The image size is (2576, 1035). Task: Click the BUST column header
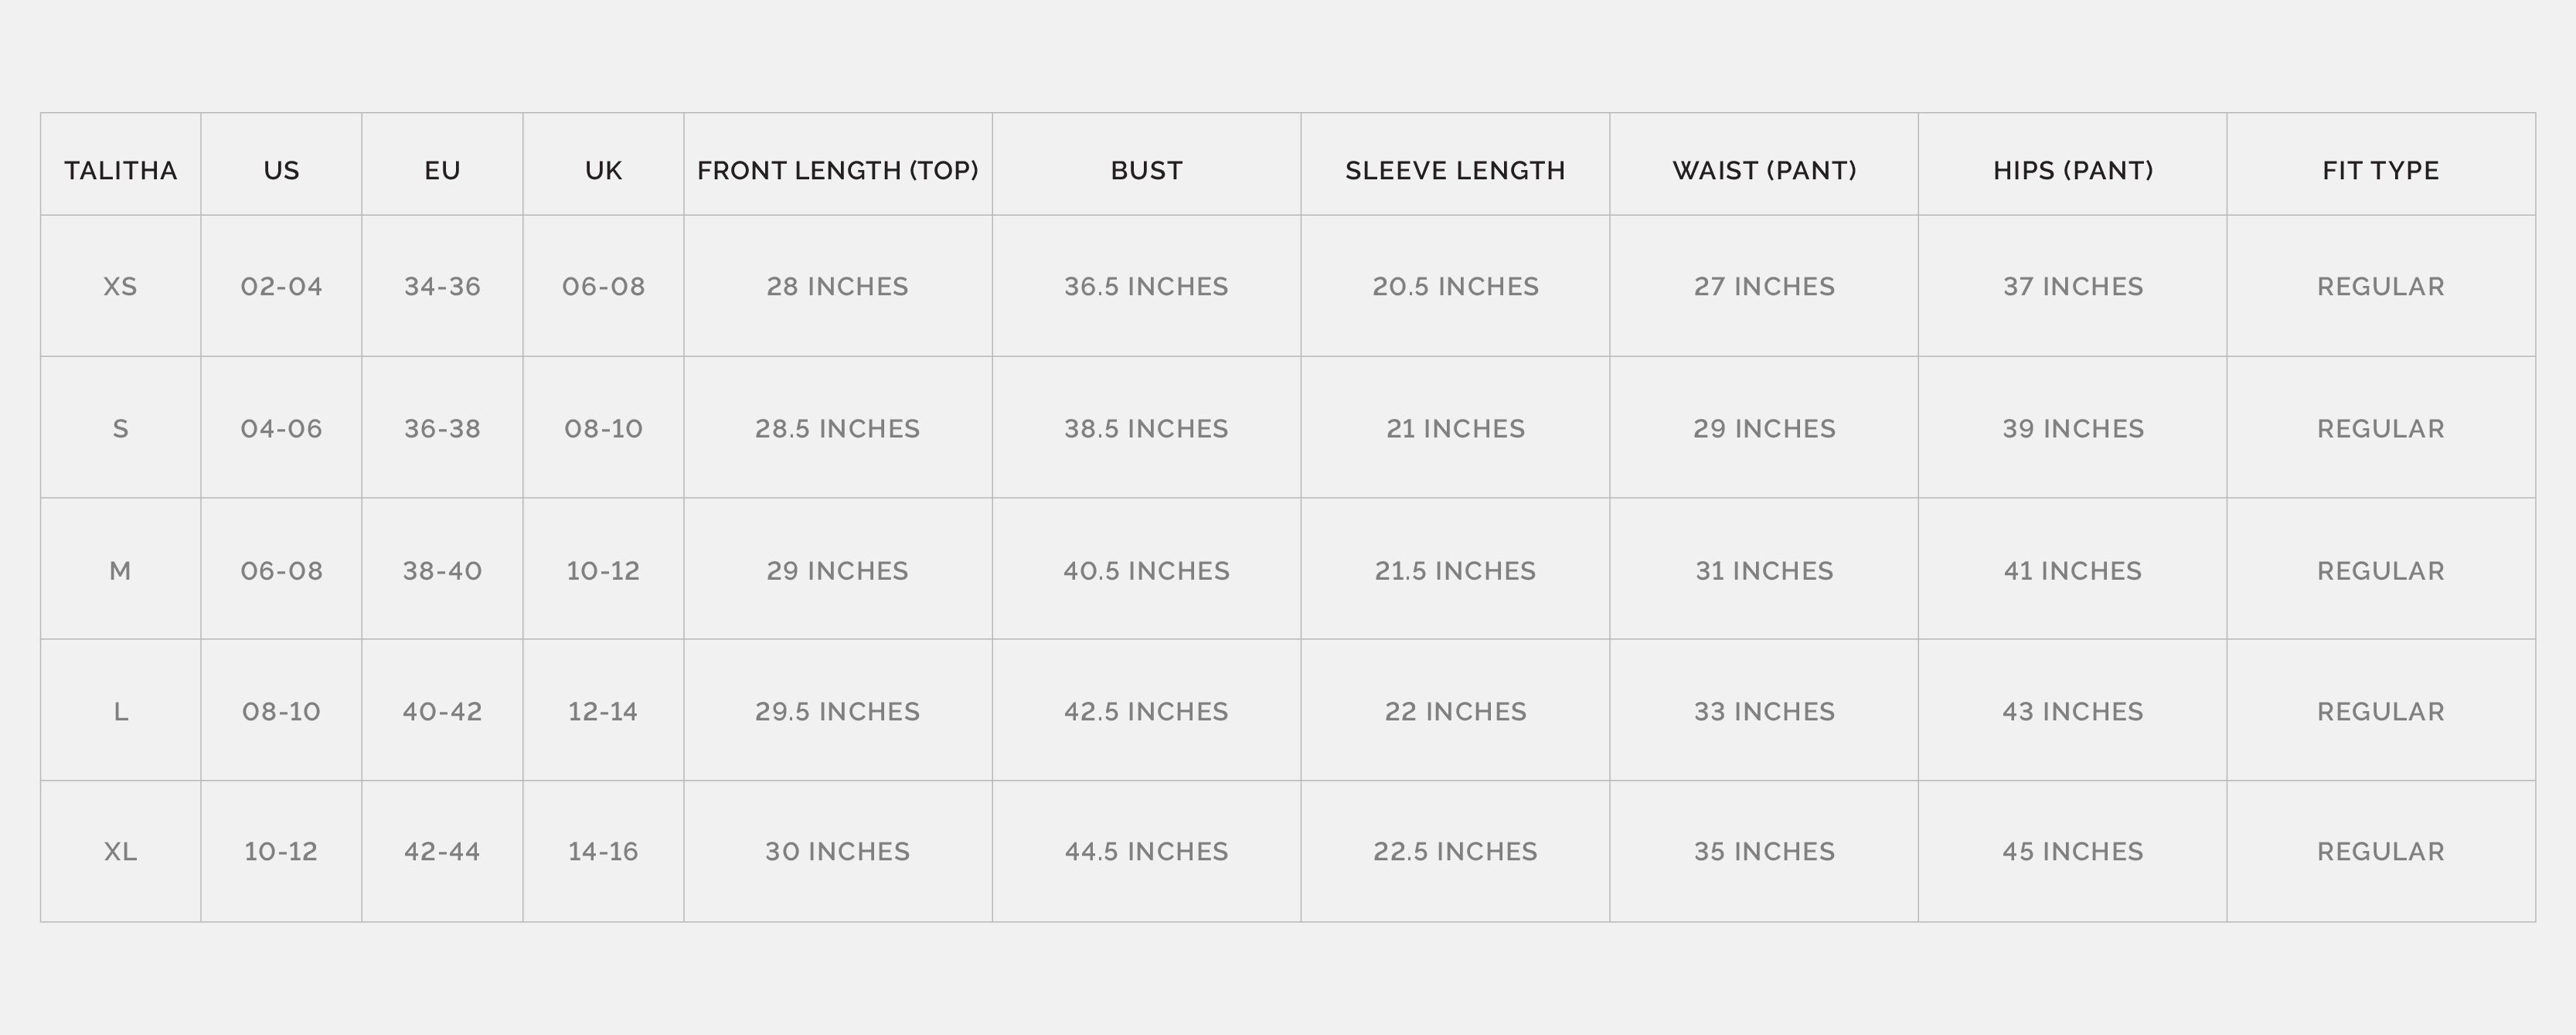pyautogui.click(x=1146, y=171)
